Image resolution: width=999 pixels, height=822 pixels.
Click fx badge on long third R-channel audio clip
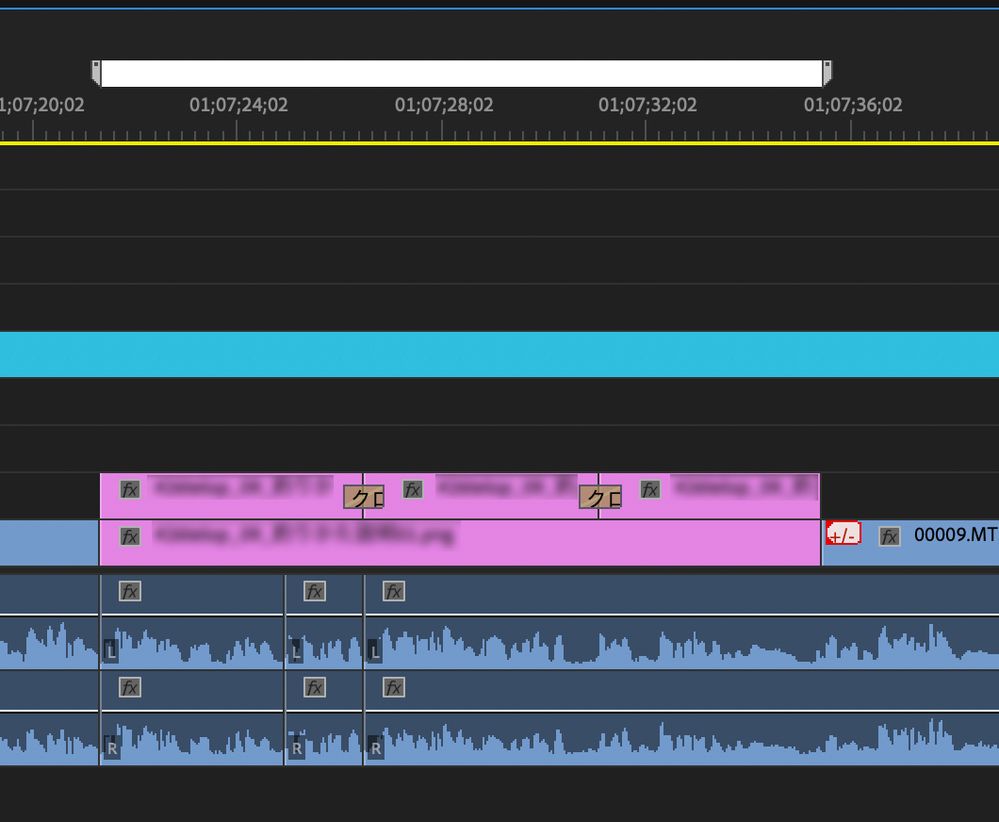(x=394, y=688)
